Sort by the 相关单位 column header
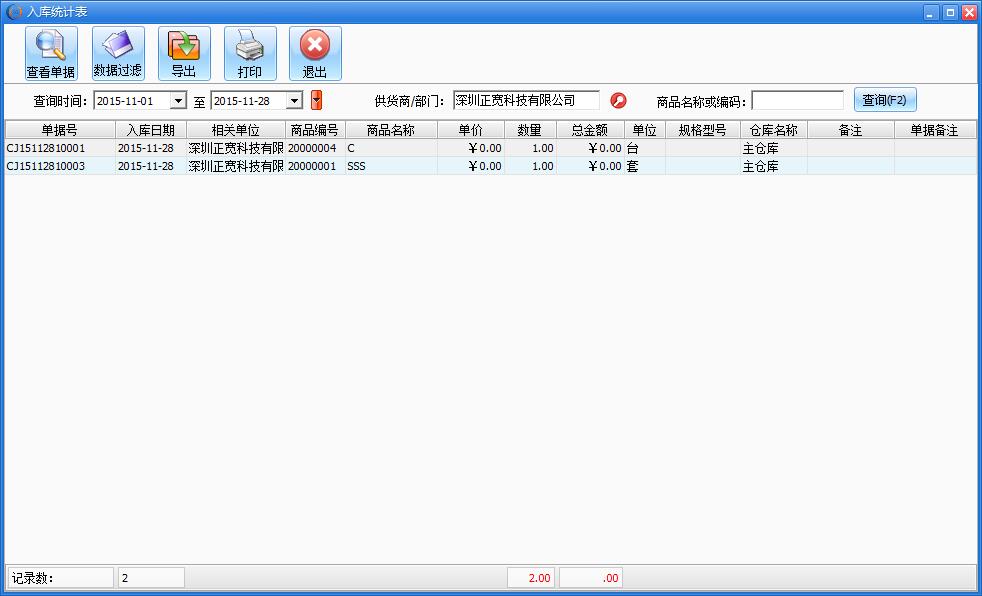 pyautogui.click(x=235, y=130)
